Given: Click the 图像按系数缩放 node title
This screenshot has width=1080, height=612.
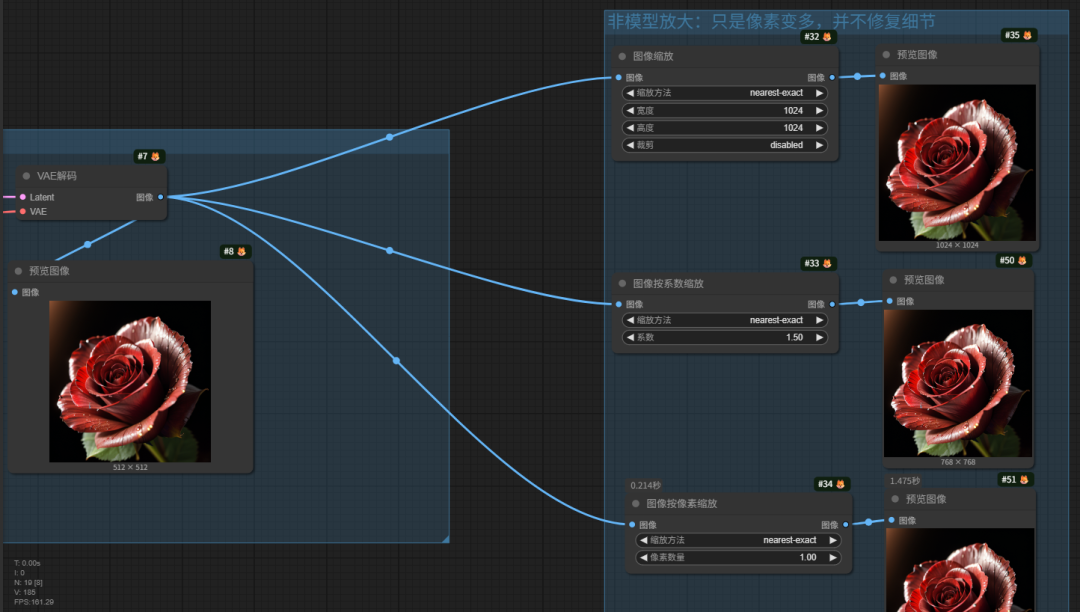Looking at the screenshot, I should 668,284.
